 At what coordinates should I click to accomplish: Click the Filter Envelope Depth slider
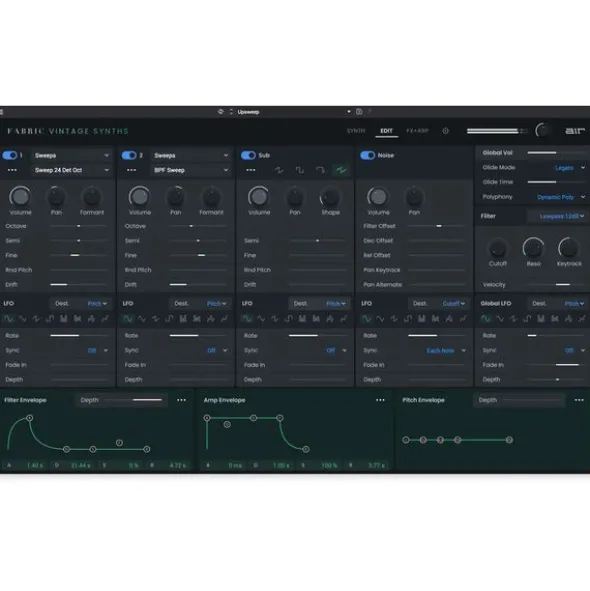pyautogui.click(x=133, y=400)
